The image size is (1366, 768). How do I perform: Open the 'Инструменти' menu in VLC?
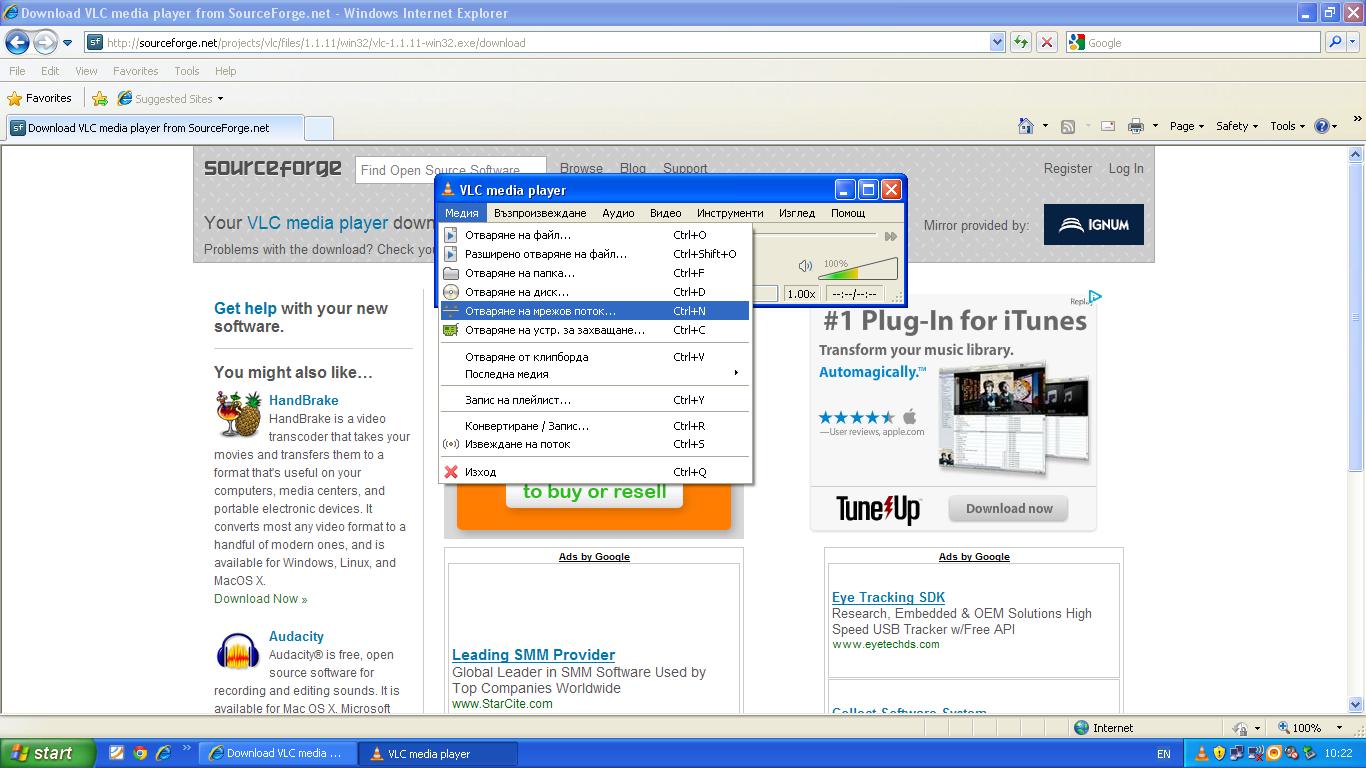pyautogui.click(x=730, y=213)
